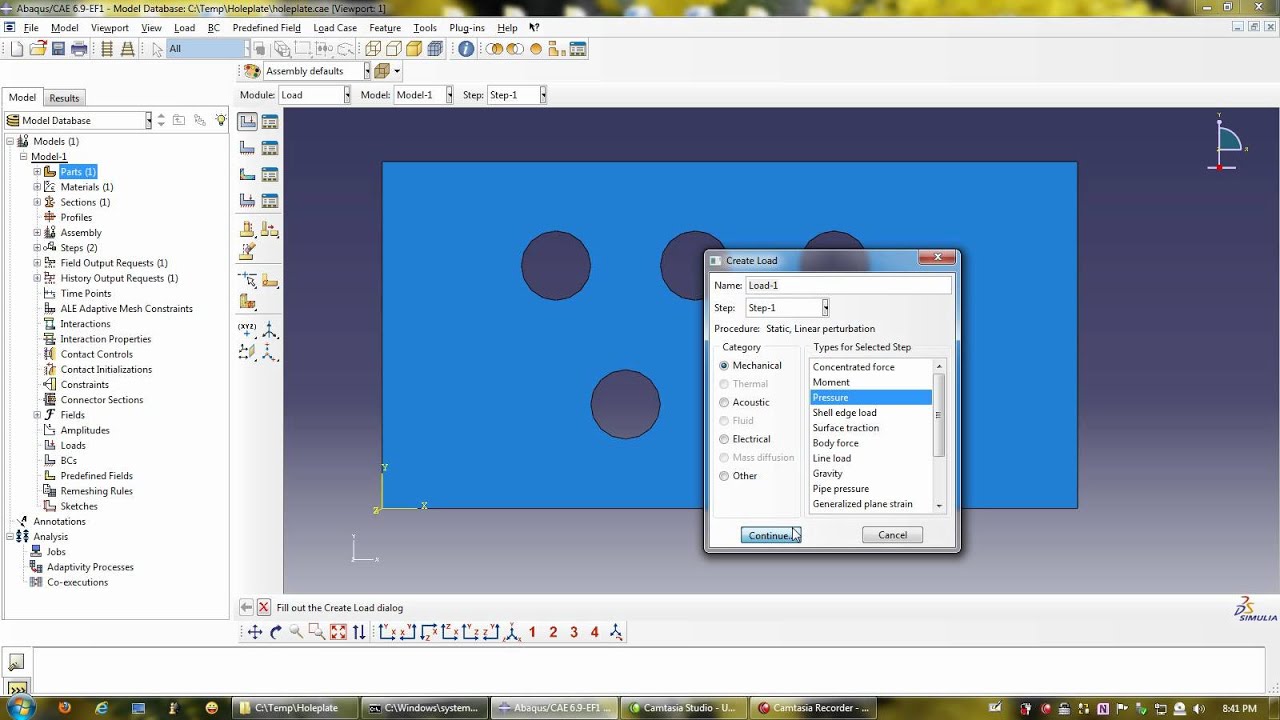Open the Boundary Condition Manager icon
Screen dimensions: 1280x720
click(x=269, y=148)
